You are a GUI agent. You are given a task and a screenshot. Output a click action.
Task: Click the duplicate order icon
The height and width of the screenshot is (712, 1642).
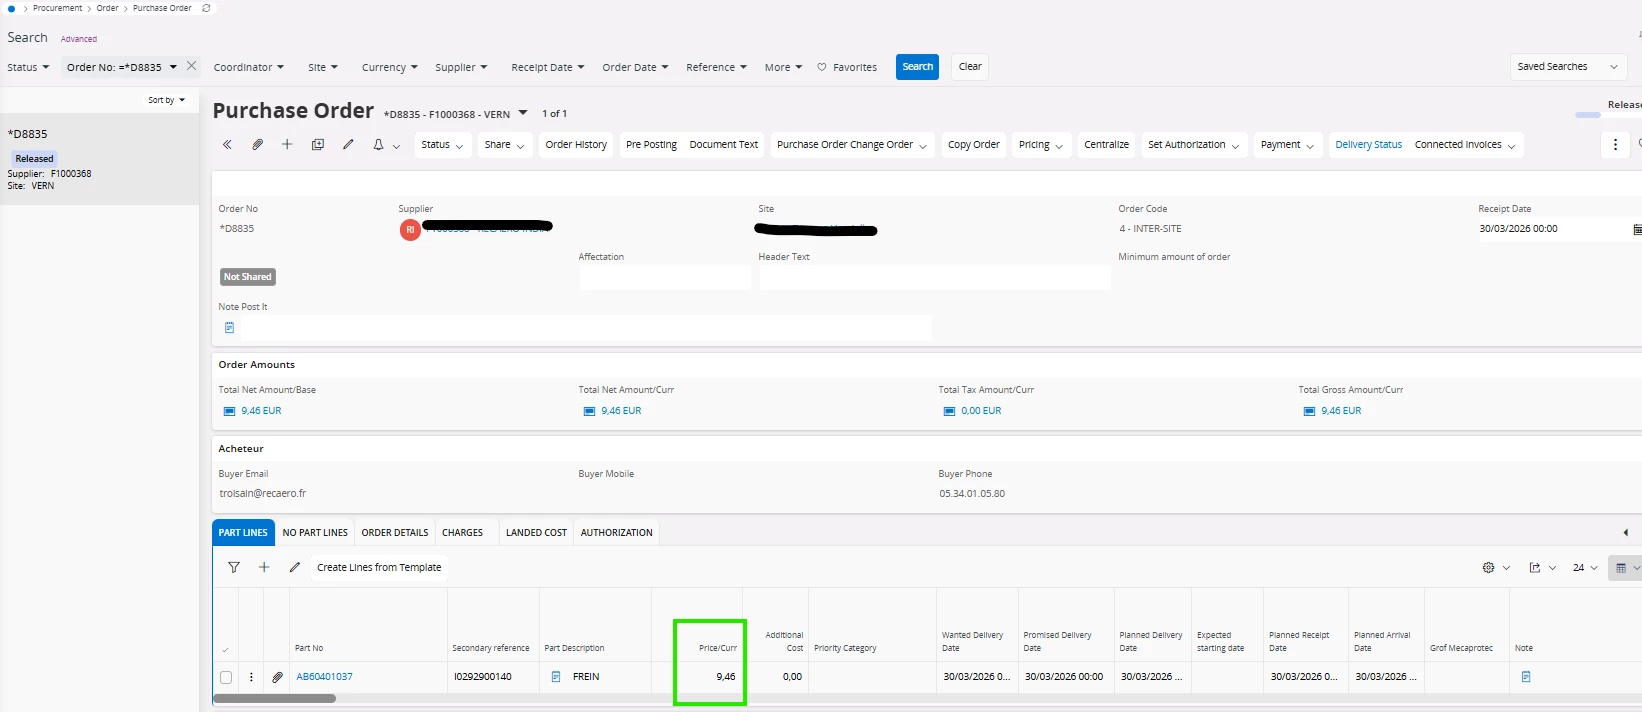[318, 145]
